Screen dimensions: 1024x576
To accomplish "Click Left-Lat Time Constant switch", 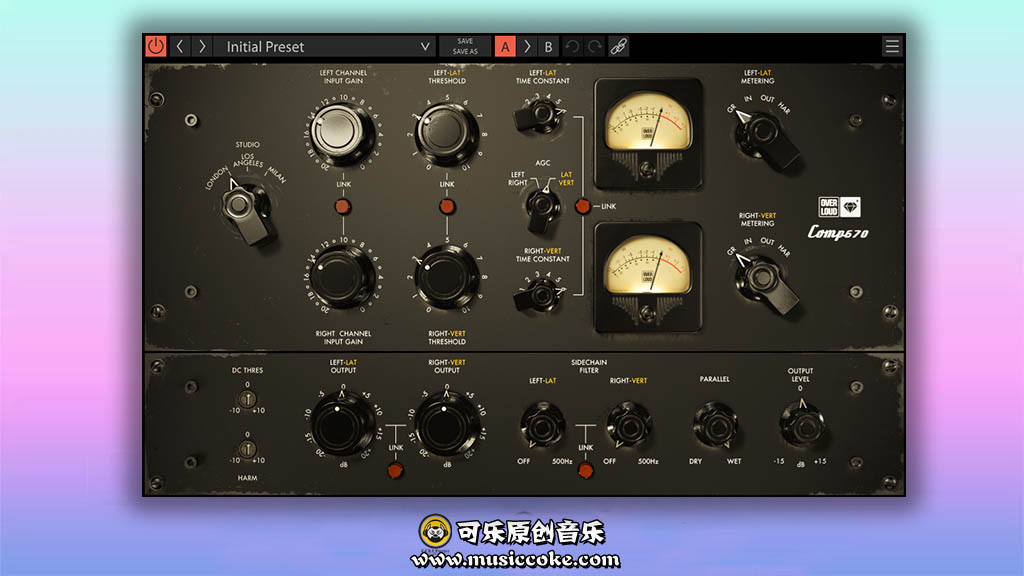I will [540, 116].
